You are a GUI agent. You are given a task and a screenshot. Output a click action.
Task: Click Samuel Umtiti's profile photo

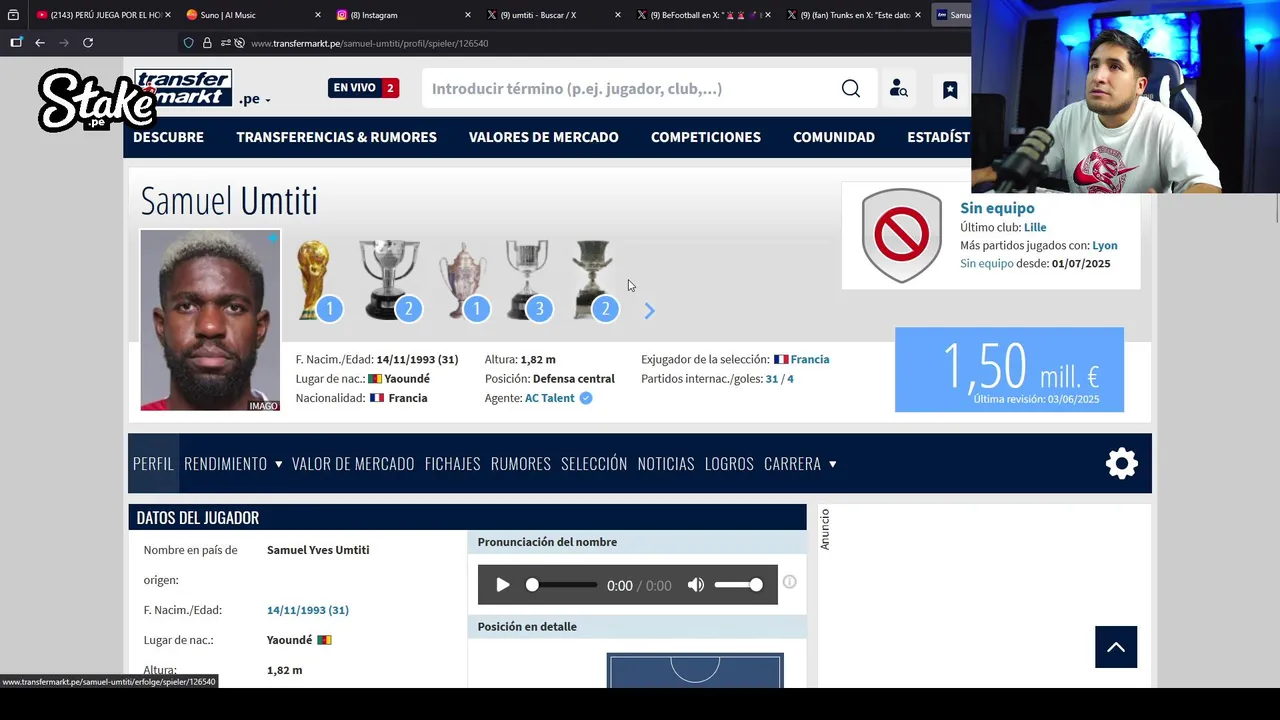(210, 320)
